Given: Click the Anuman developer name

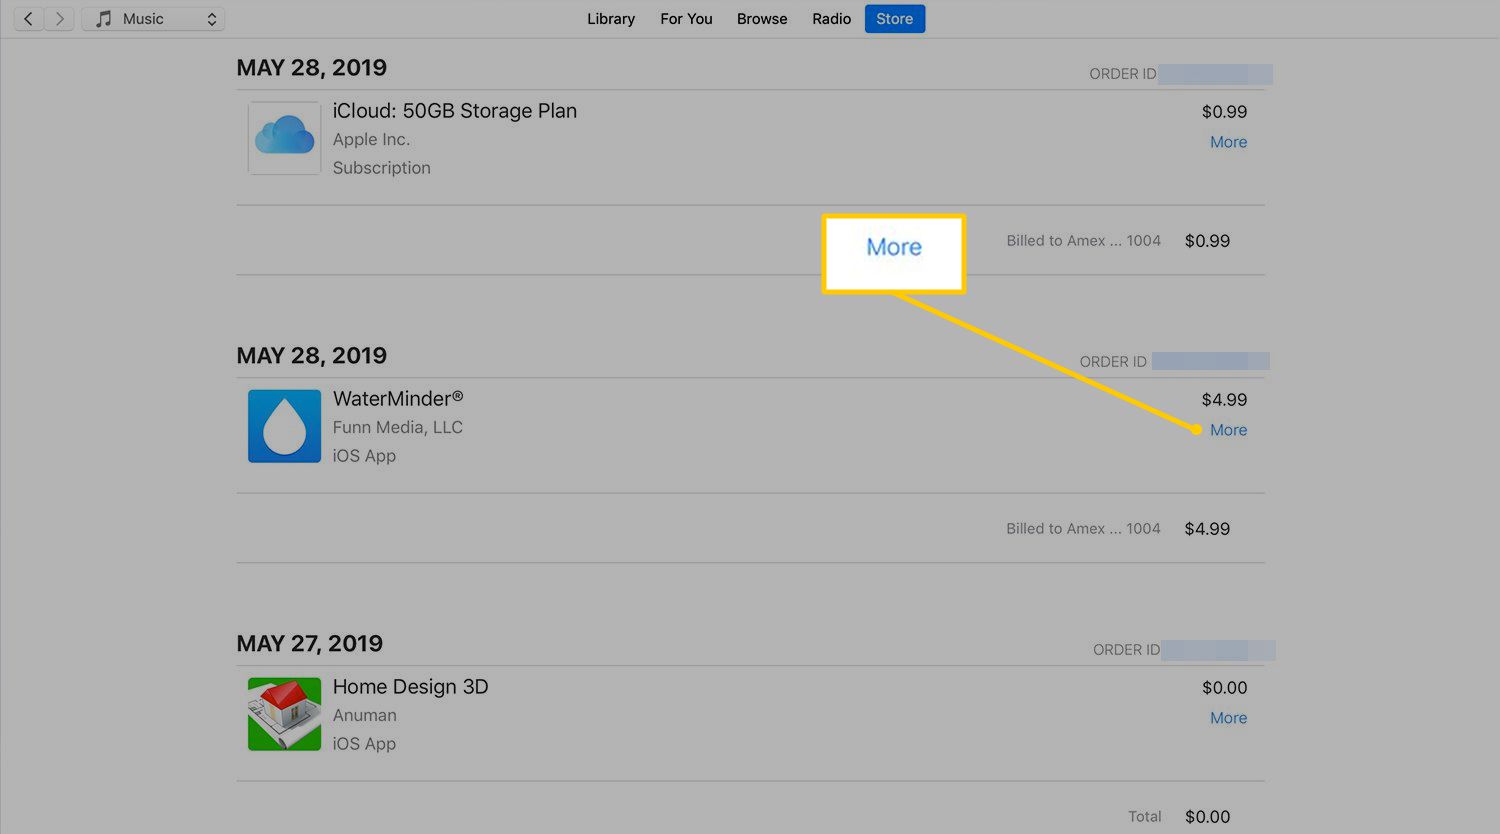Looking at the screenshot, I should coord(364,716).
